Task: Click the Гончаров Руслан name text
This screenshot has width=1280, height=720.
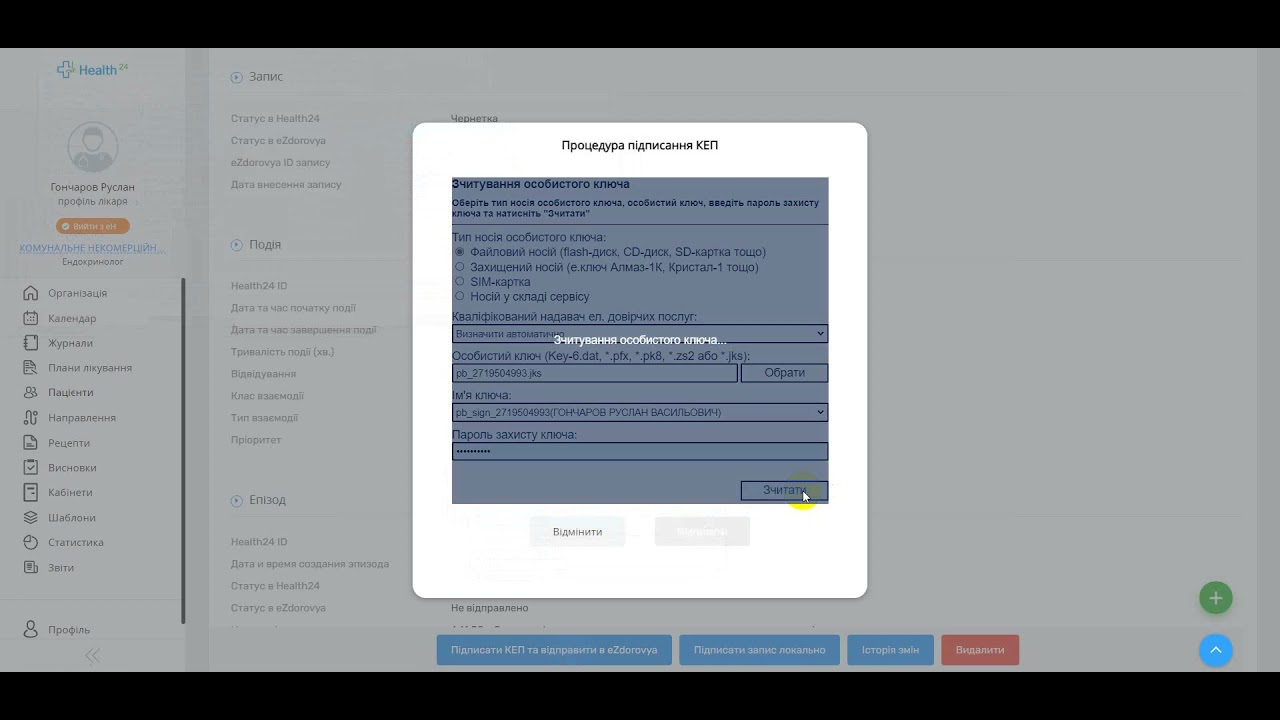Action: pyautogui.click(x=92, y=187)
